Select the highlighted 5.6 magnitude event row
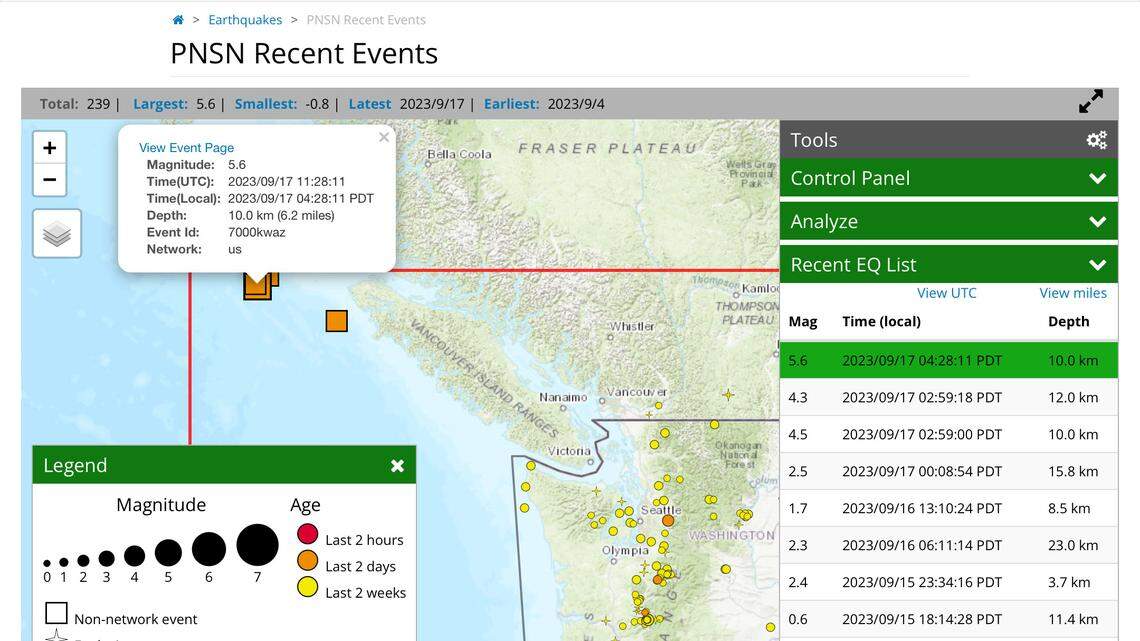 [x=948, y=360]
